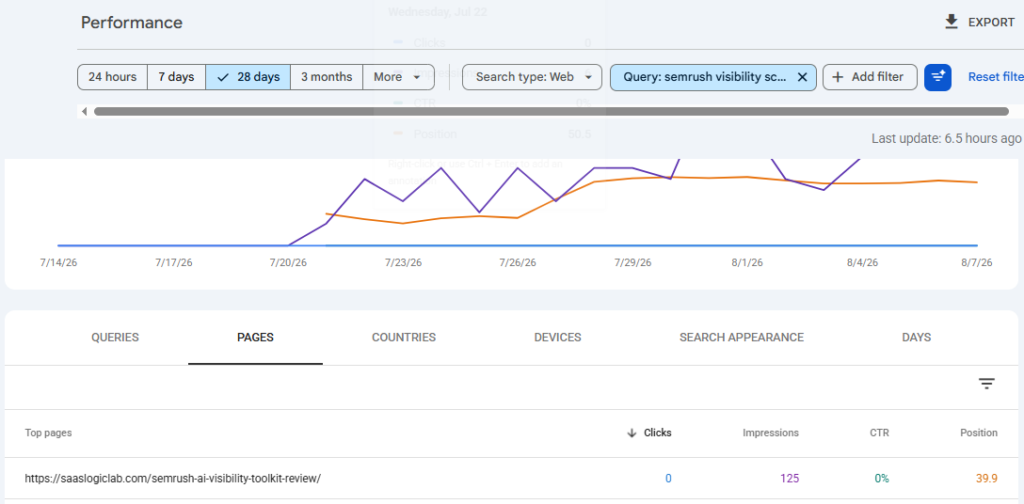Select the 7 days date range
This screenshot has height=504, width=1024.
176,77
